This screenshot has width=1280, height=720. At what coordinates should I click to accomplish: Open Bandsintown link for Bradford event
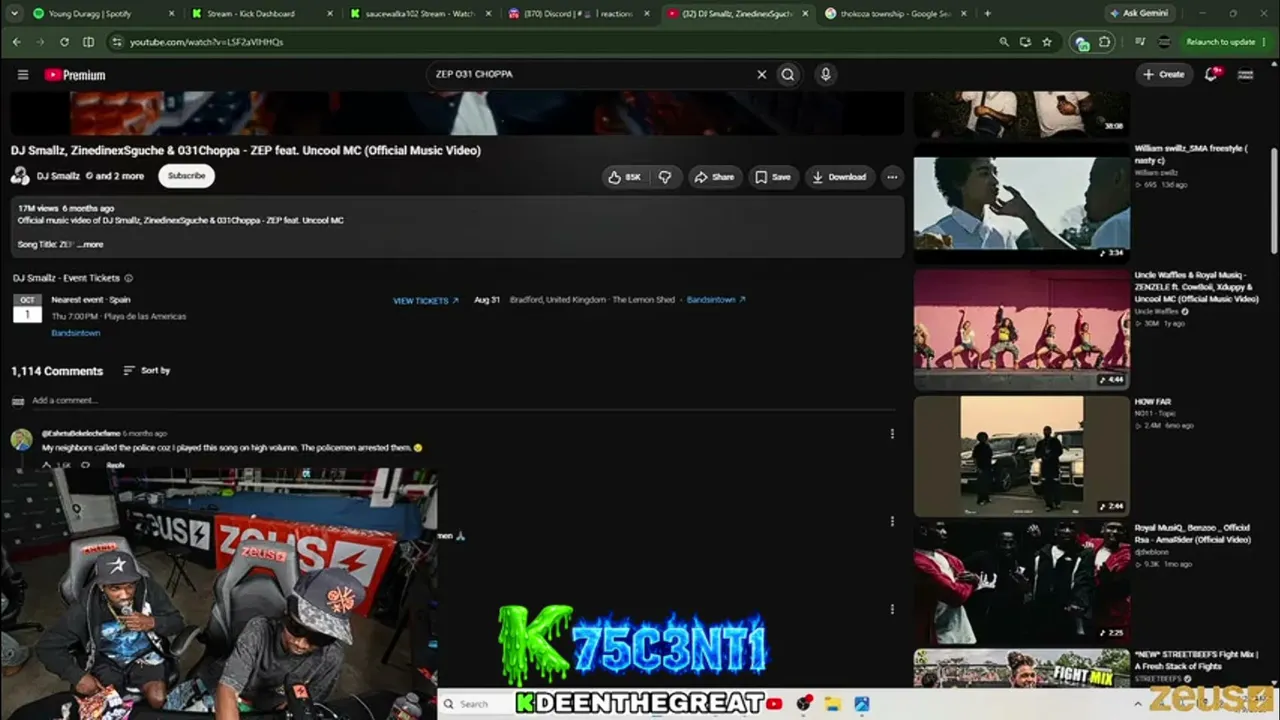coord(716,300)
